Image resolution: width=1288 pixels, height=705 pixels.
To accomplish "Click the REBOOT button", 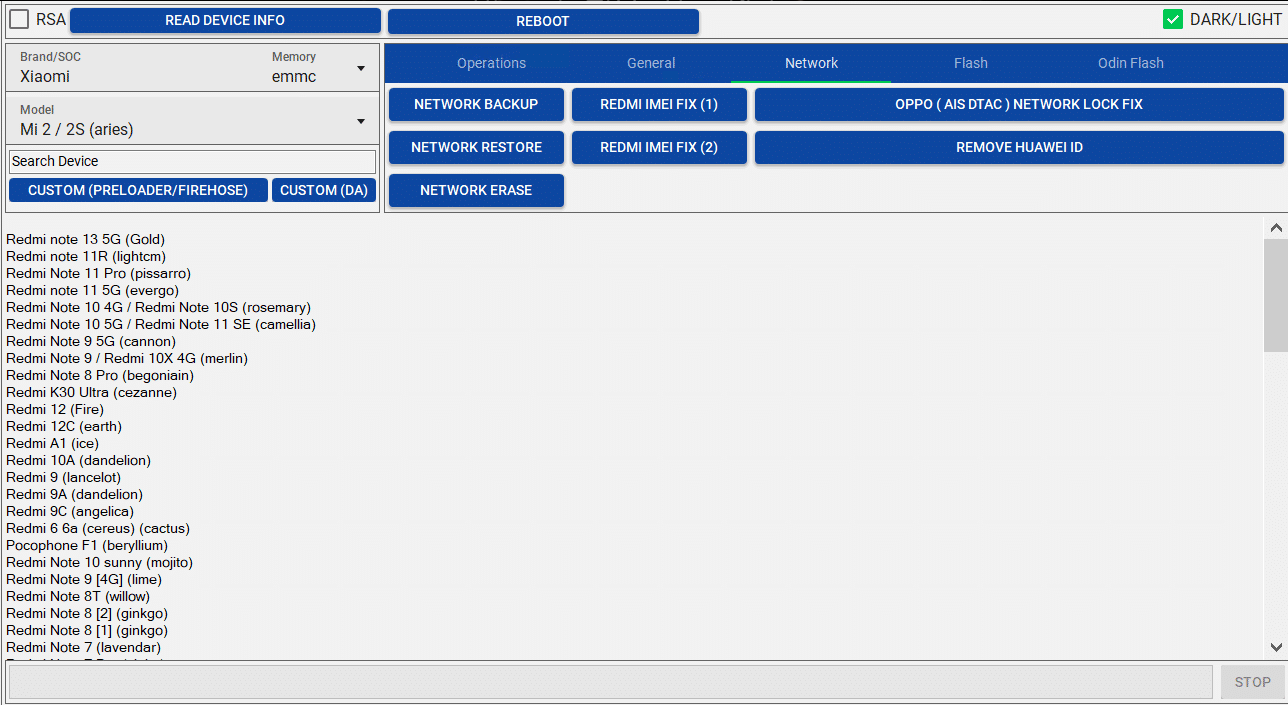I will [x=543, y=21].
